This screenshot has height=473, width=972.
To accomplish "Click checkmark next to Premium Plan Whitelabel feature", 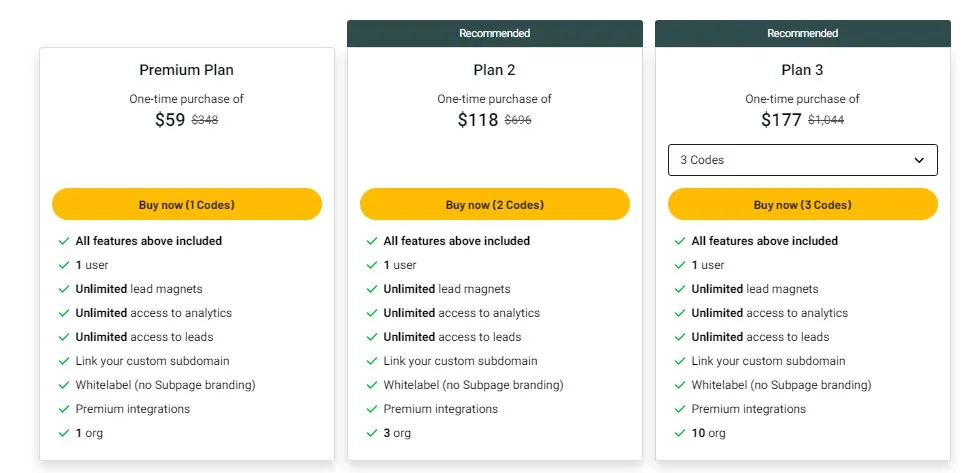I will 64,385.
